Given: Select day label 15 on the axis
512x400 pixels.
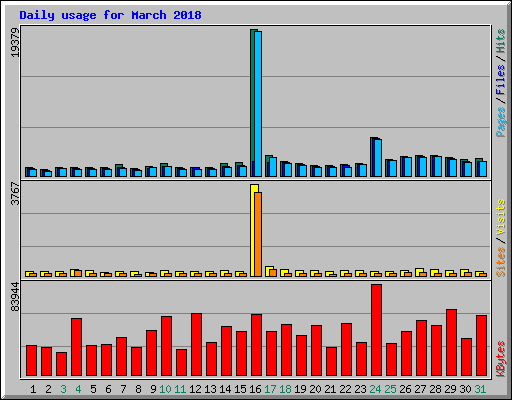Looking at the screenshot, I should pos(240,389).
